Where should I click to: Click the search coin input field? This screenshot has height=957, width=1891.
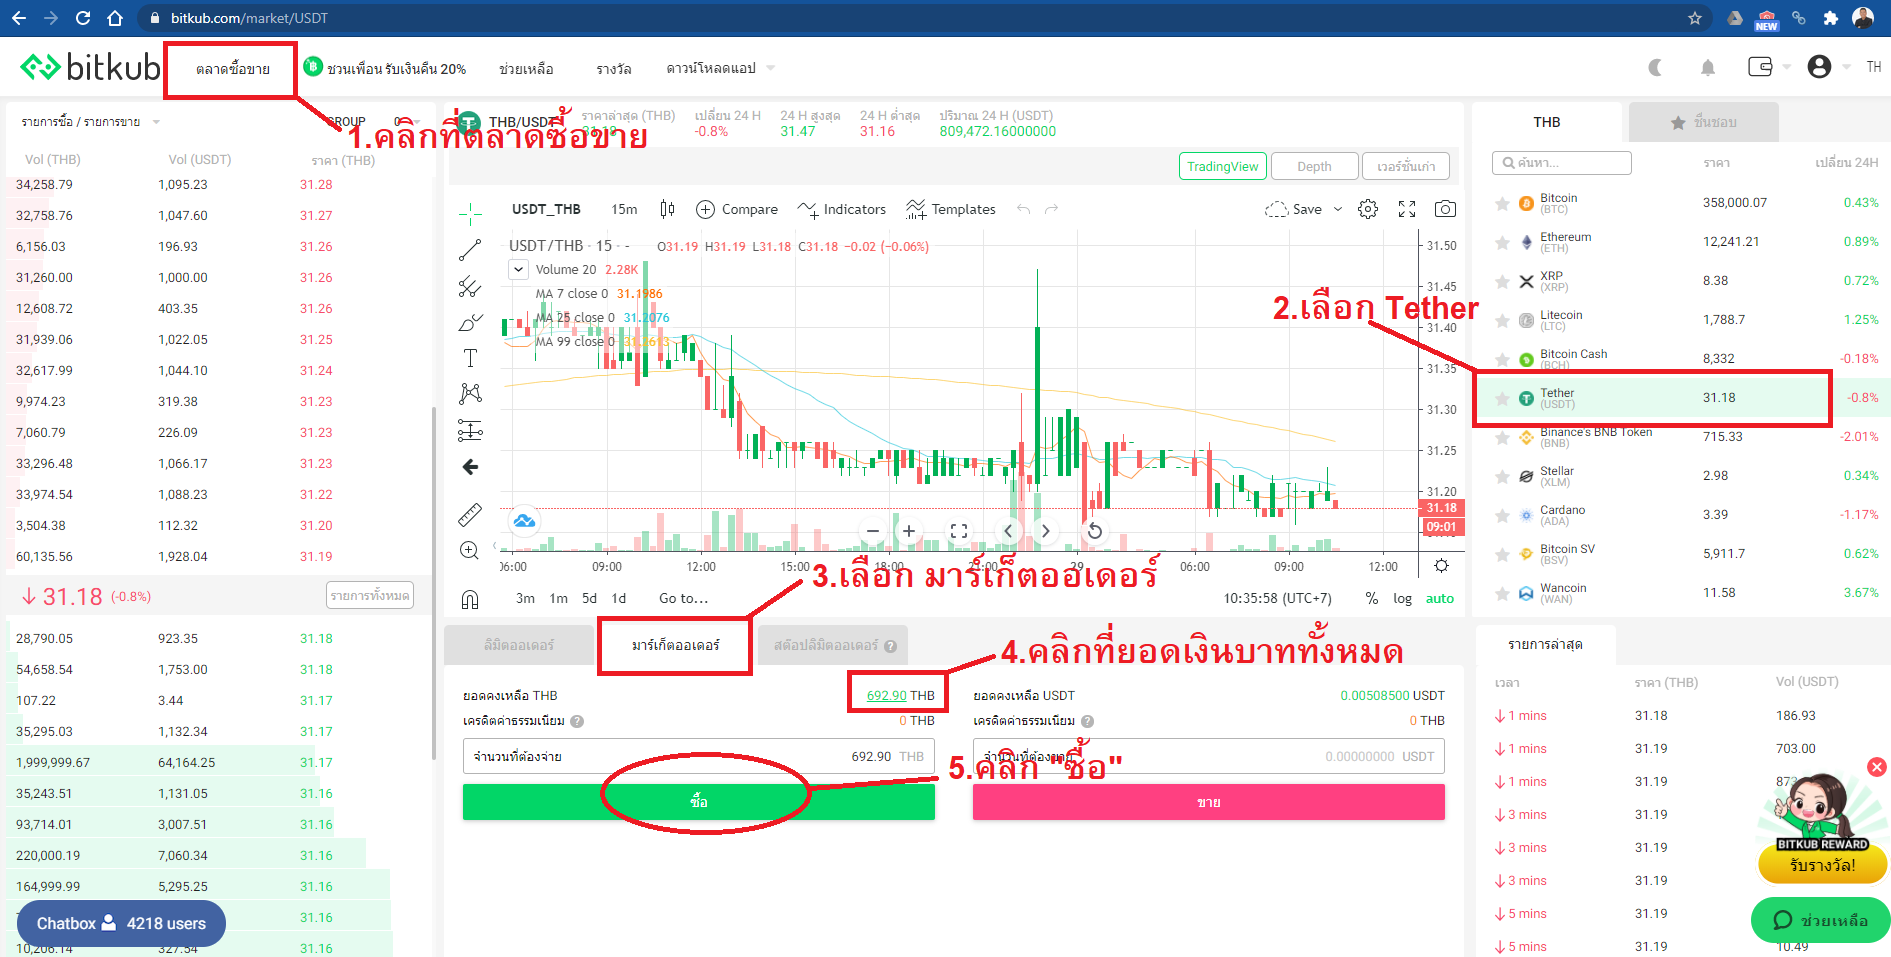(x=1562, y=163)
